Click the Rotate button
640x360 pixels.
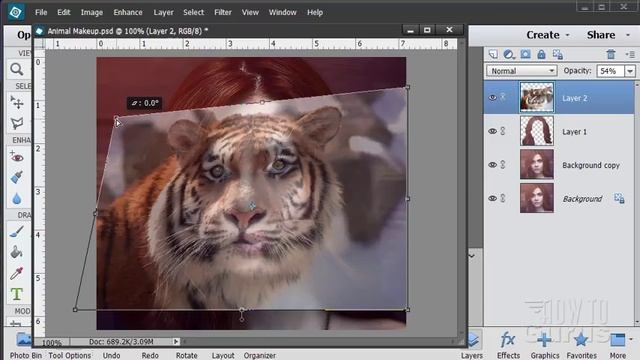pyautogui.click(x=187, y=355)
